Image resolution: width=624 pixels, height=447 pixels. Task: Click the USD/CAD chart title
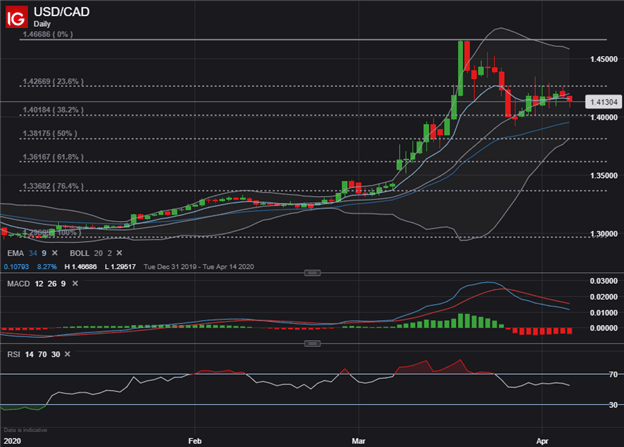[62, 12]
